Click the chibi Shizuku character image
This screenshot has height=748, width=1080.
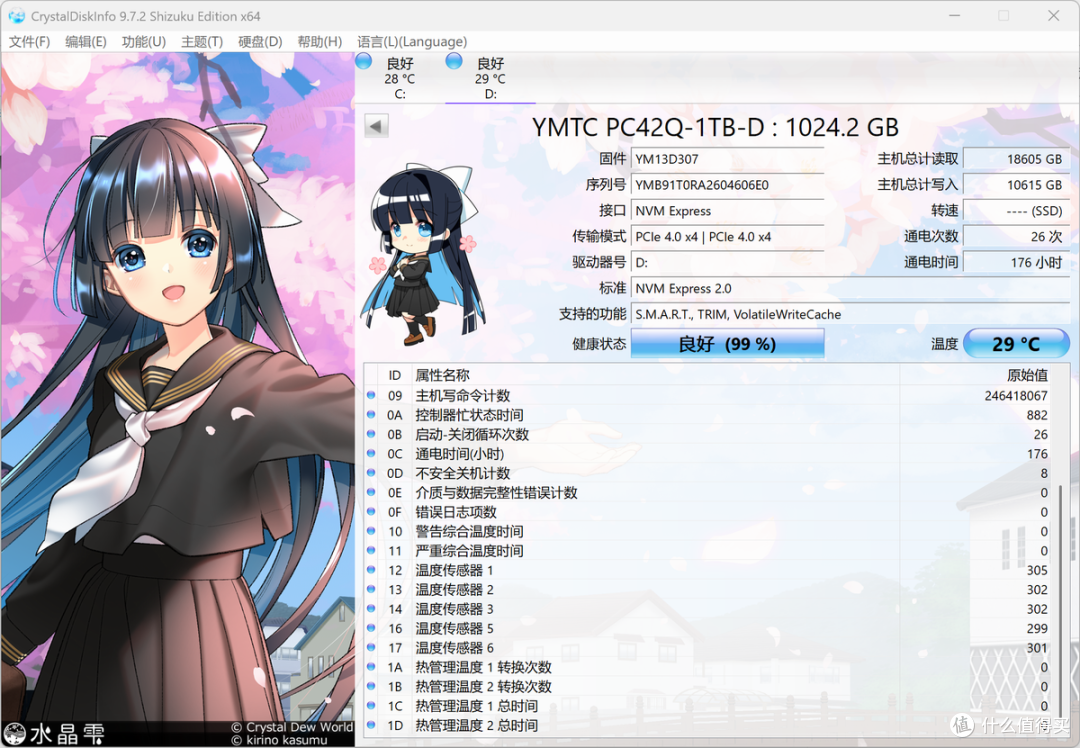click(x=422, y=254)
